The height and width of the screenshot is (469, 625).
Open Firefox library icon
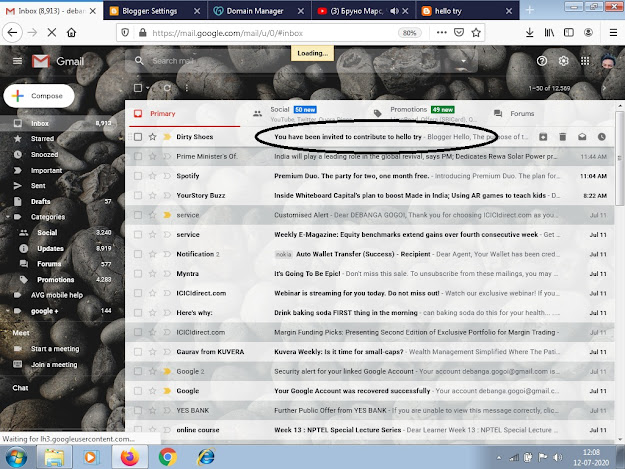[549, 33]
